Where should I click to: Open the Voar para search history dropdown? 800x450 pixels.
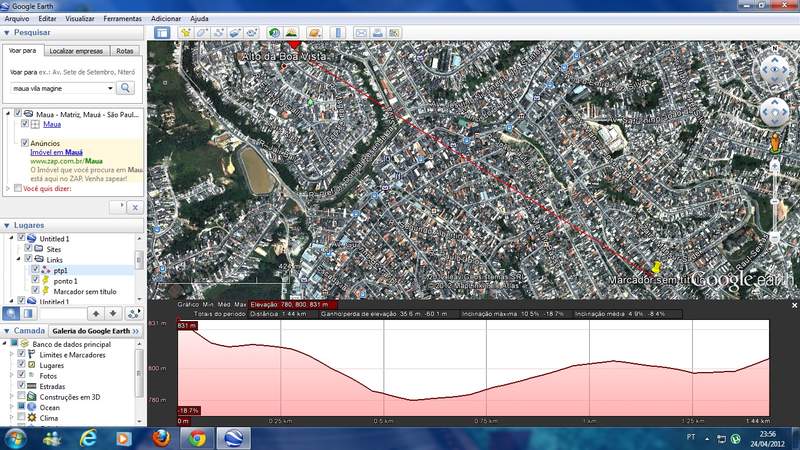click(109, 88)
